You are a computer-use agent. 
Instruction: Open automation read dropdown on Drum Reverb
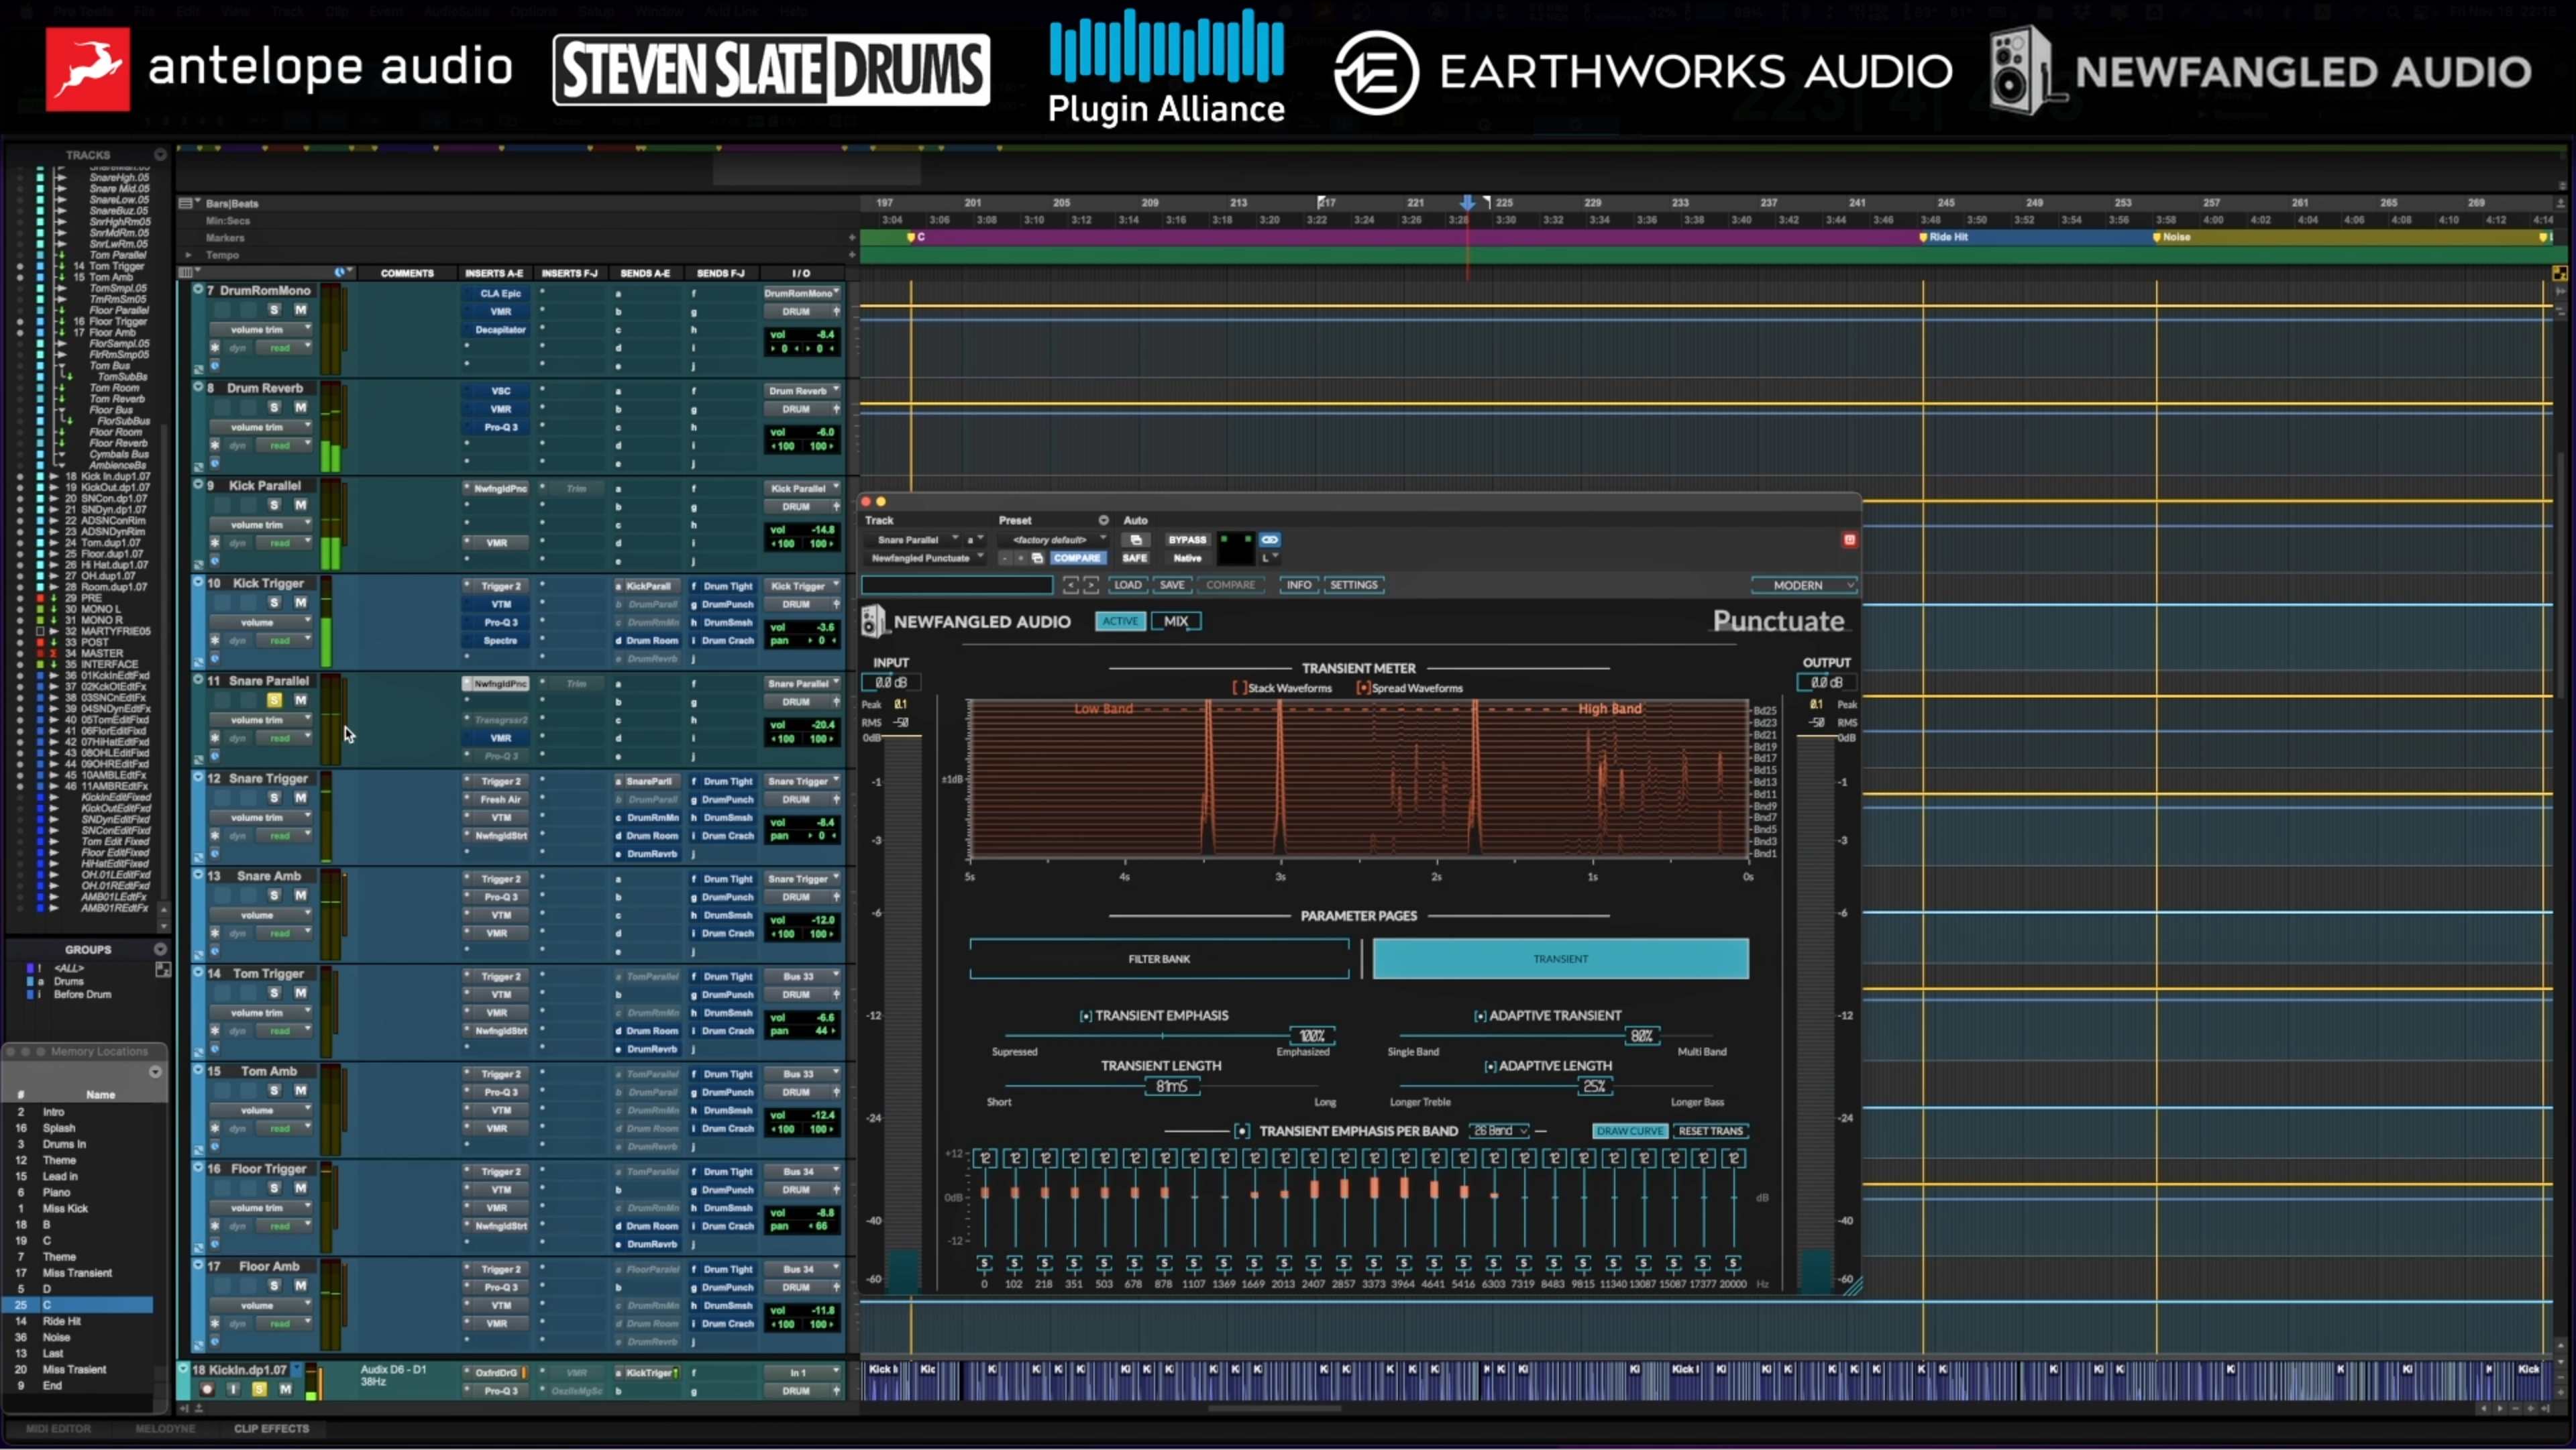pos(285,446)
